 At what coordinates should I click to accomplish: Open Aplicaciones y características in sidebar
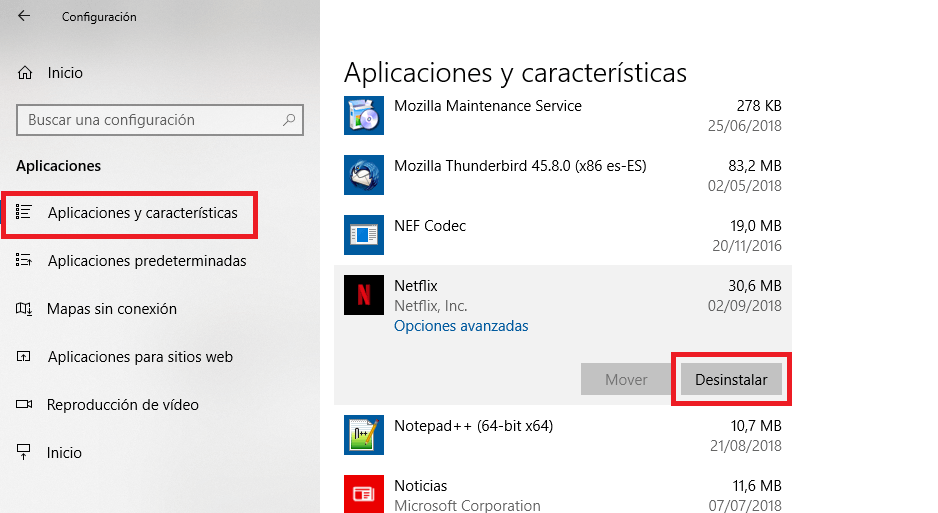point(142,213)
